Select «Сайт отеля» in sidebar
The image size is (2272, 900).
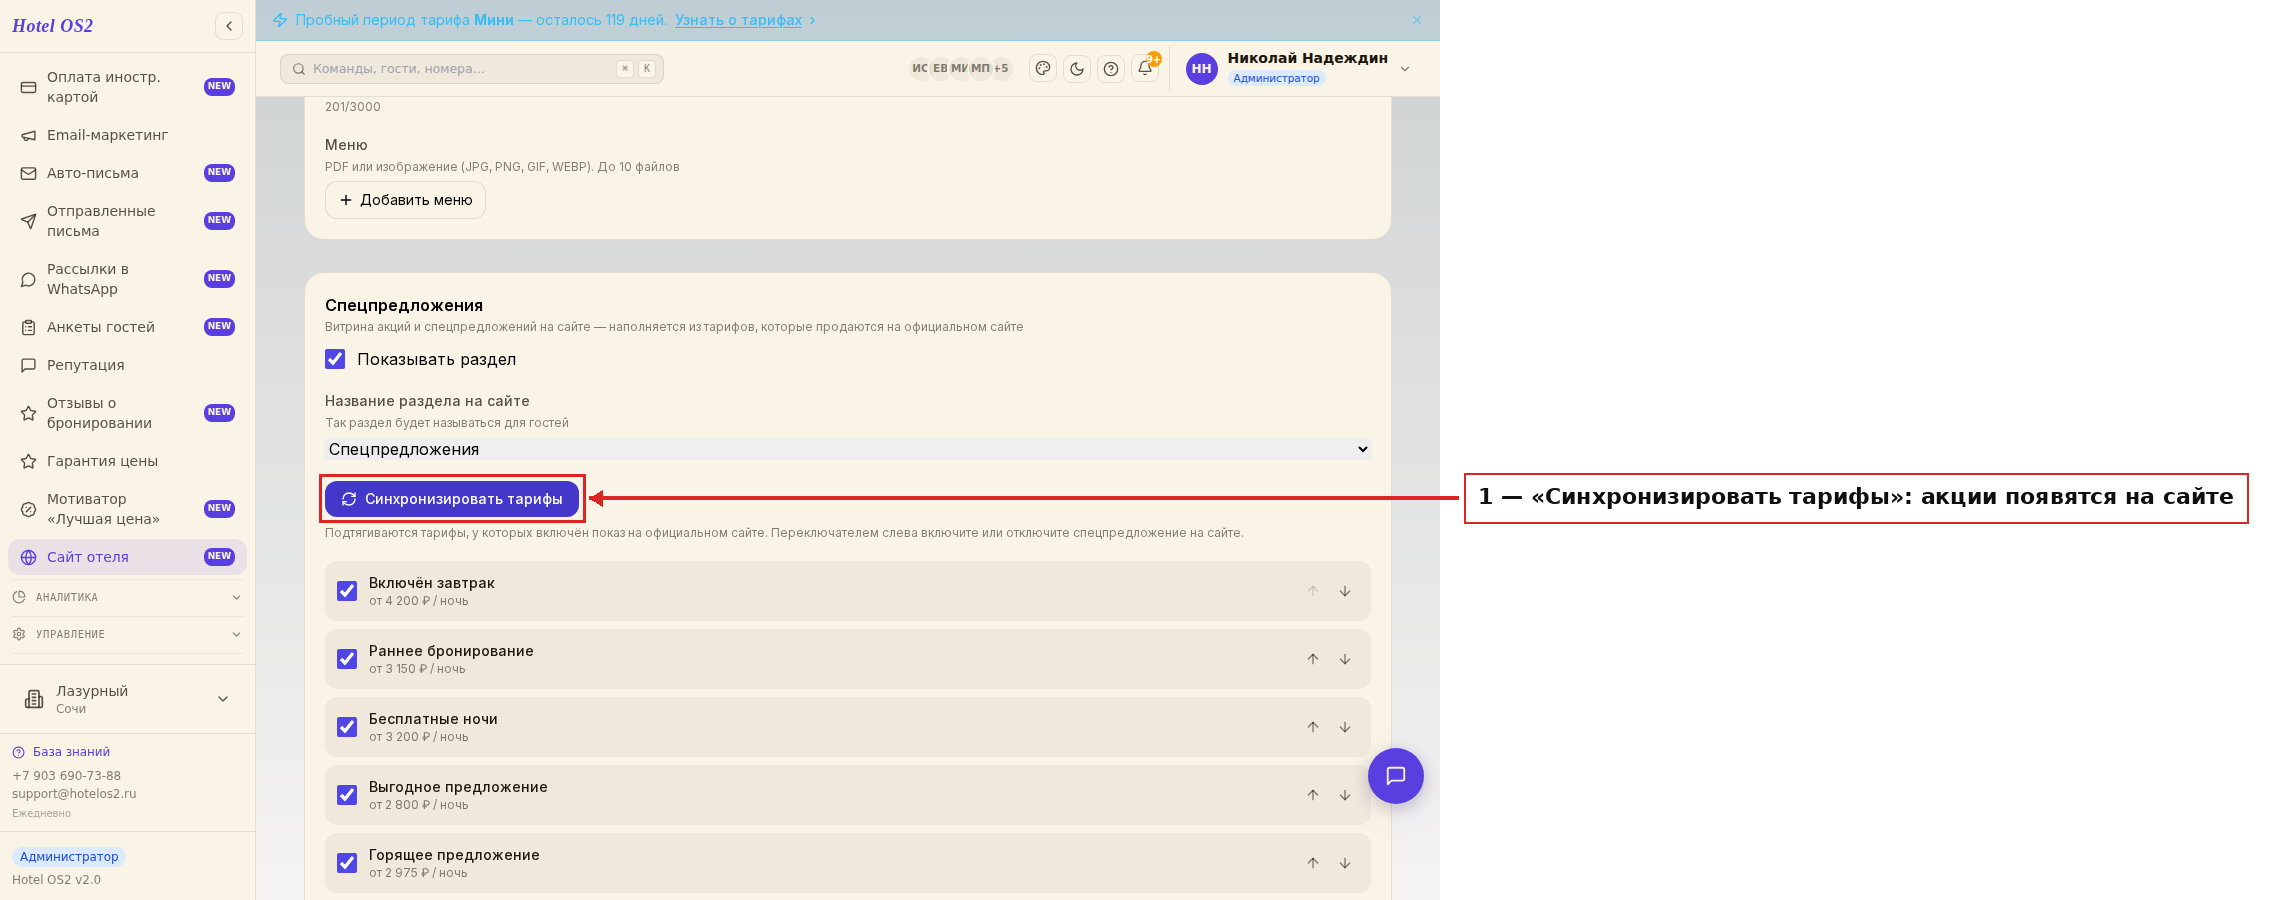pos(127,557)
